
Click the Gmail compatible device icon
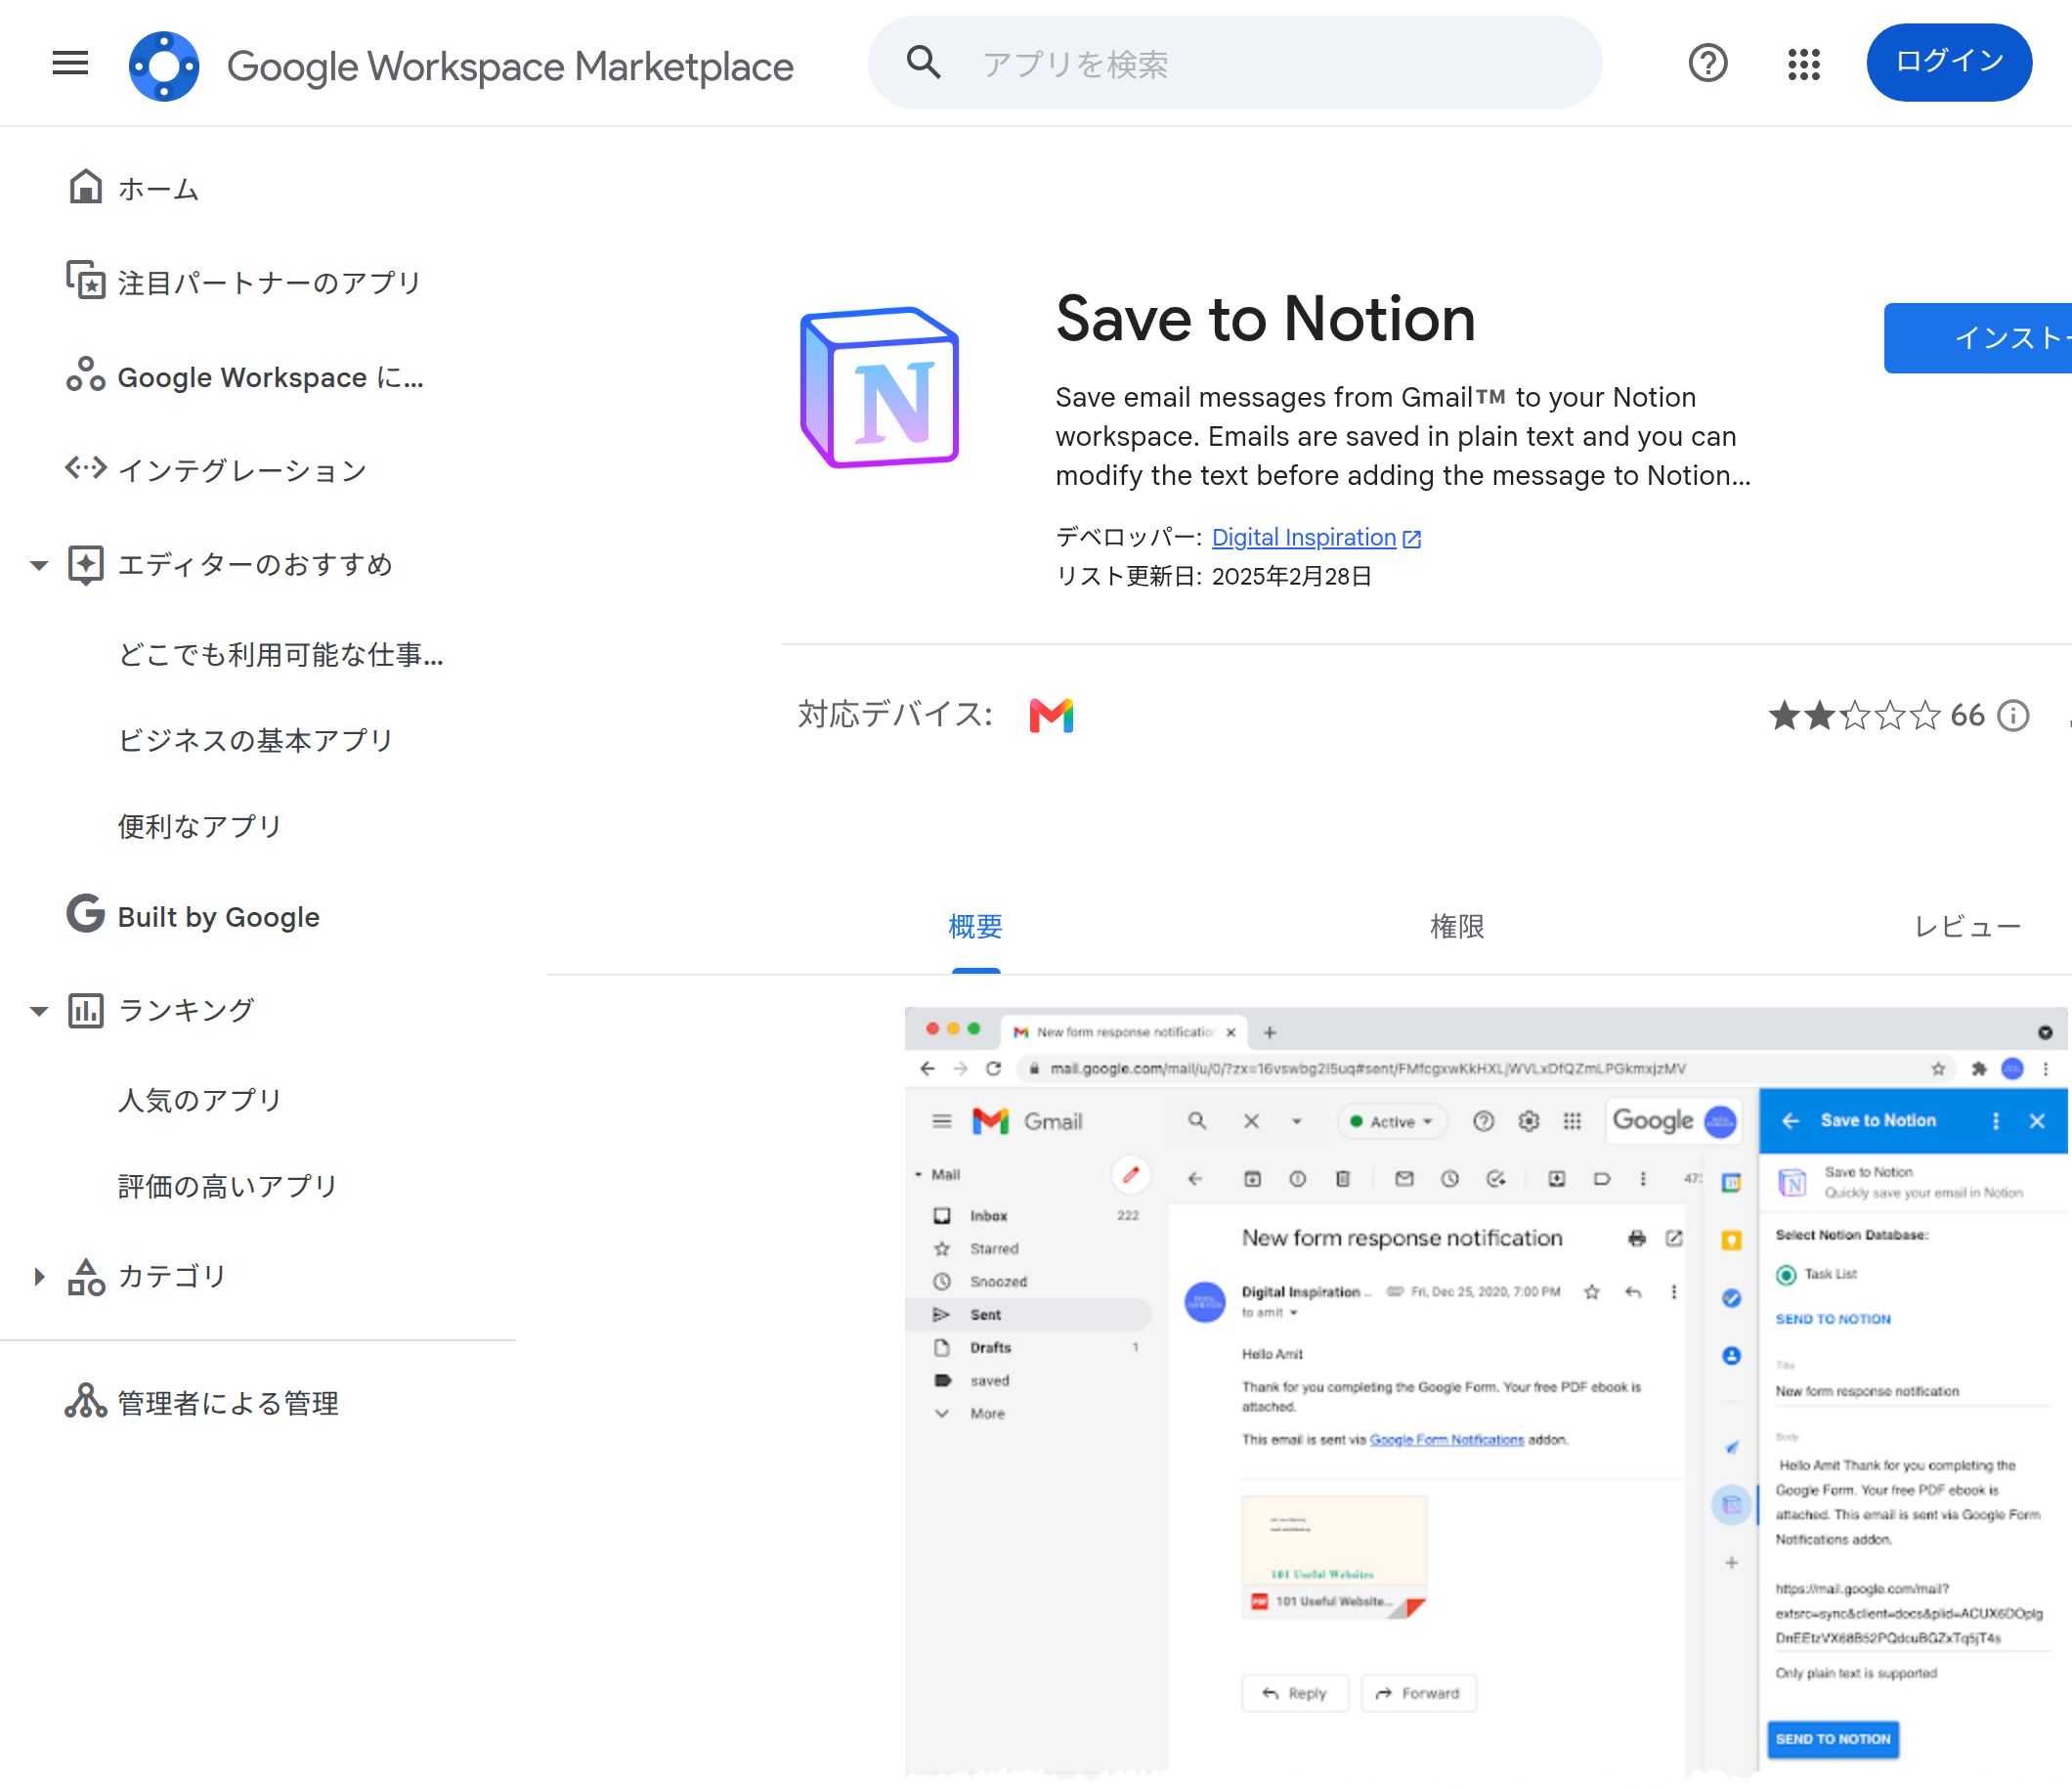click(x=1051, y=715)
